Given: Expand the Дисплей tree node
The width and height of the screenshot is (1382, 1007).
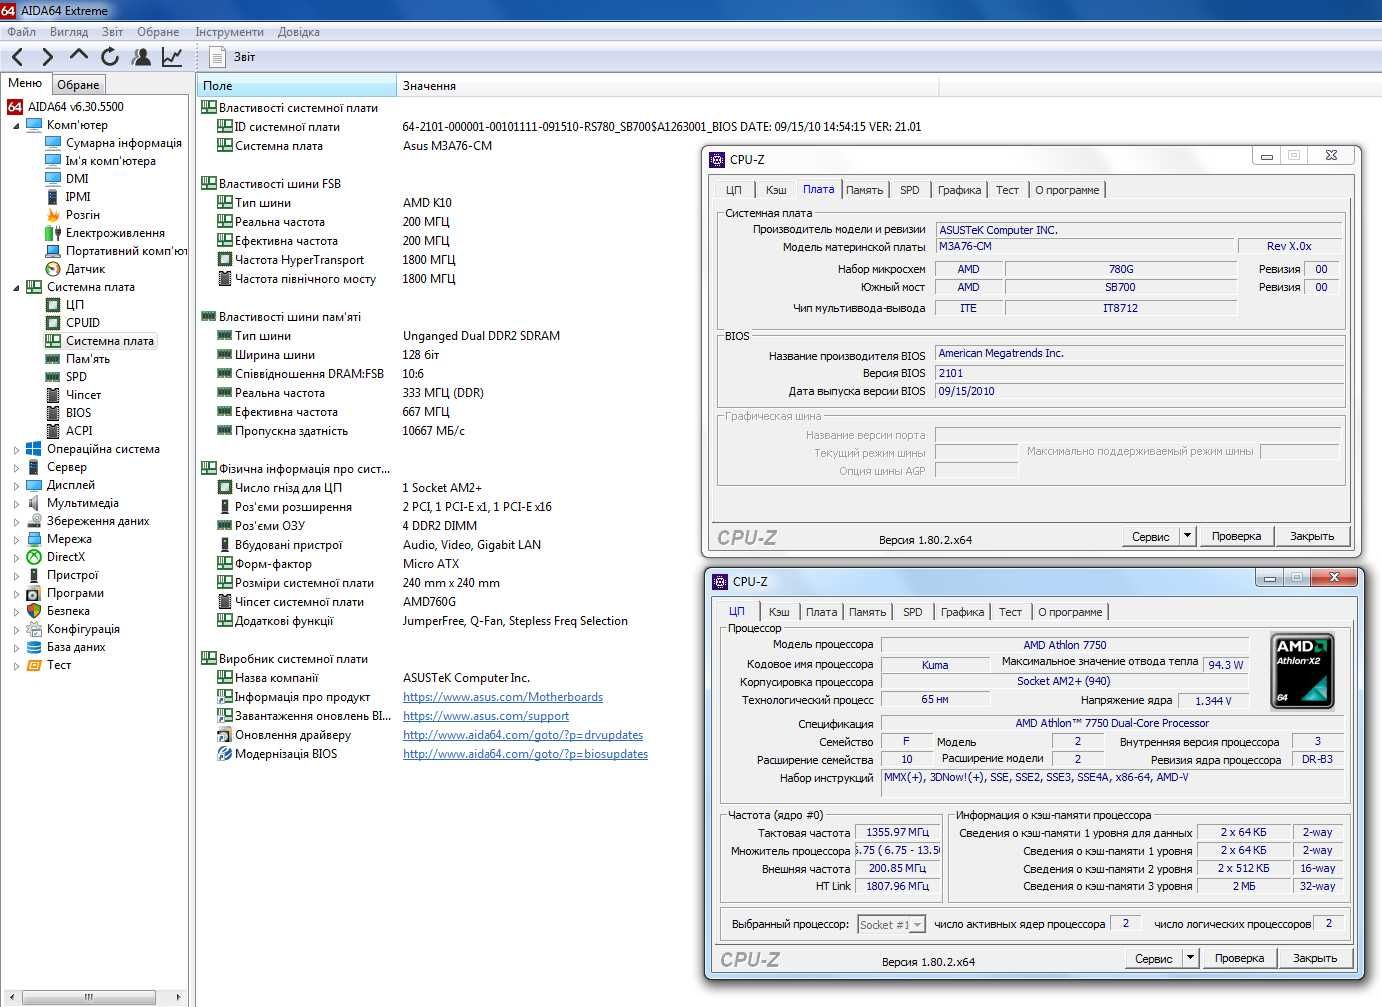Looking at the screenshot, I should point(16,485).
